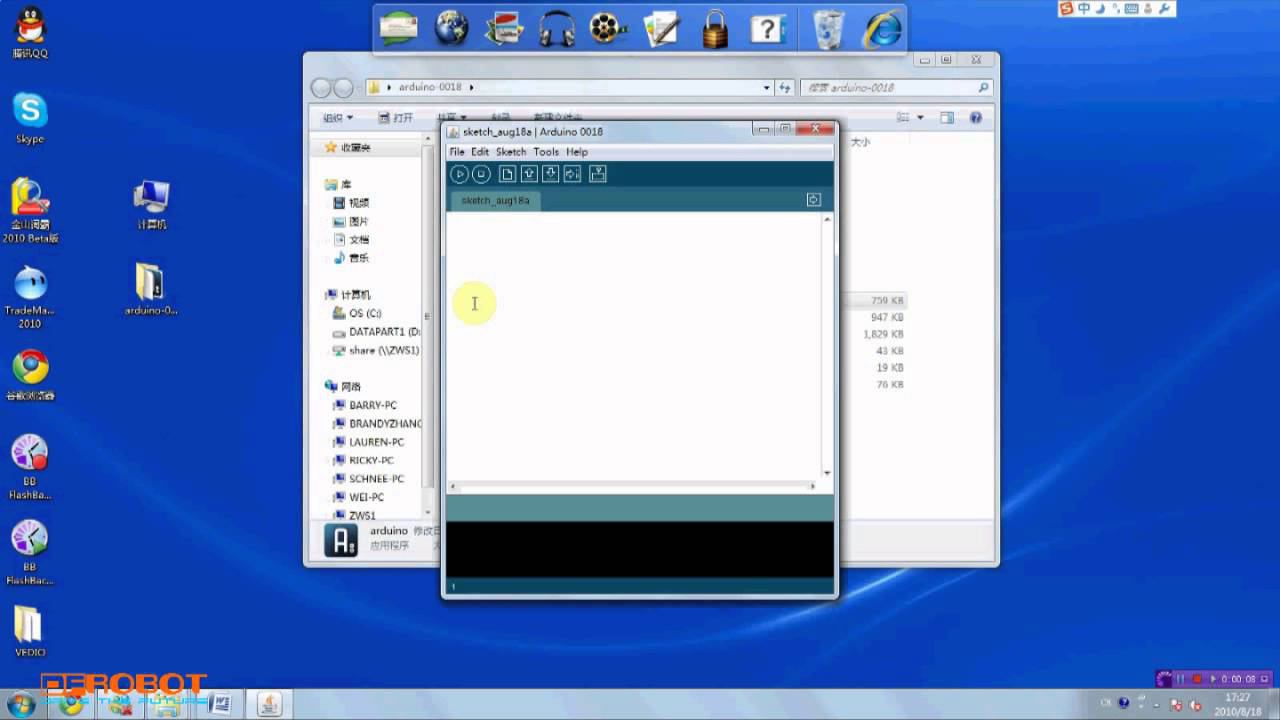Select DATAPART1 (D:) drive in Explorer sidebar

[x=377, y=332]
